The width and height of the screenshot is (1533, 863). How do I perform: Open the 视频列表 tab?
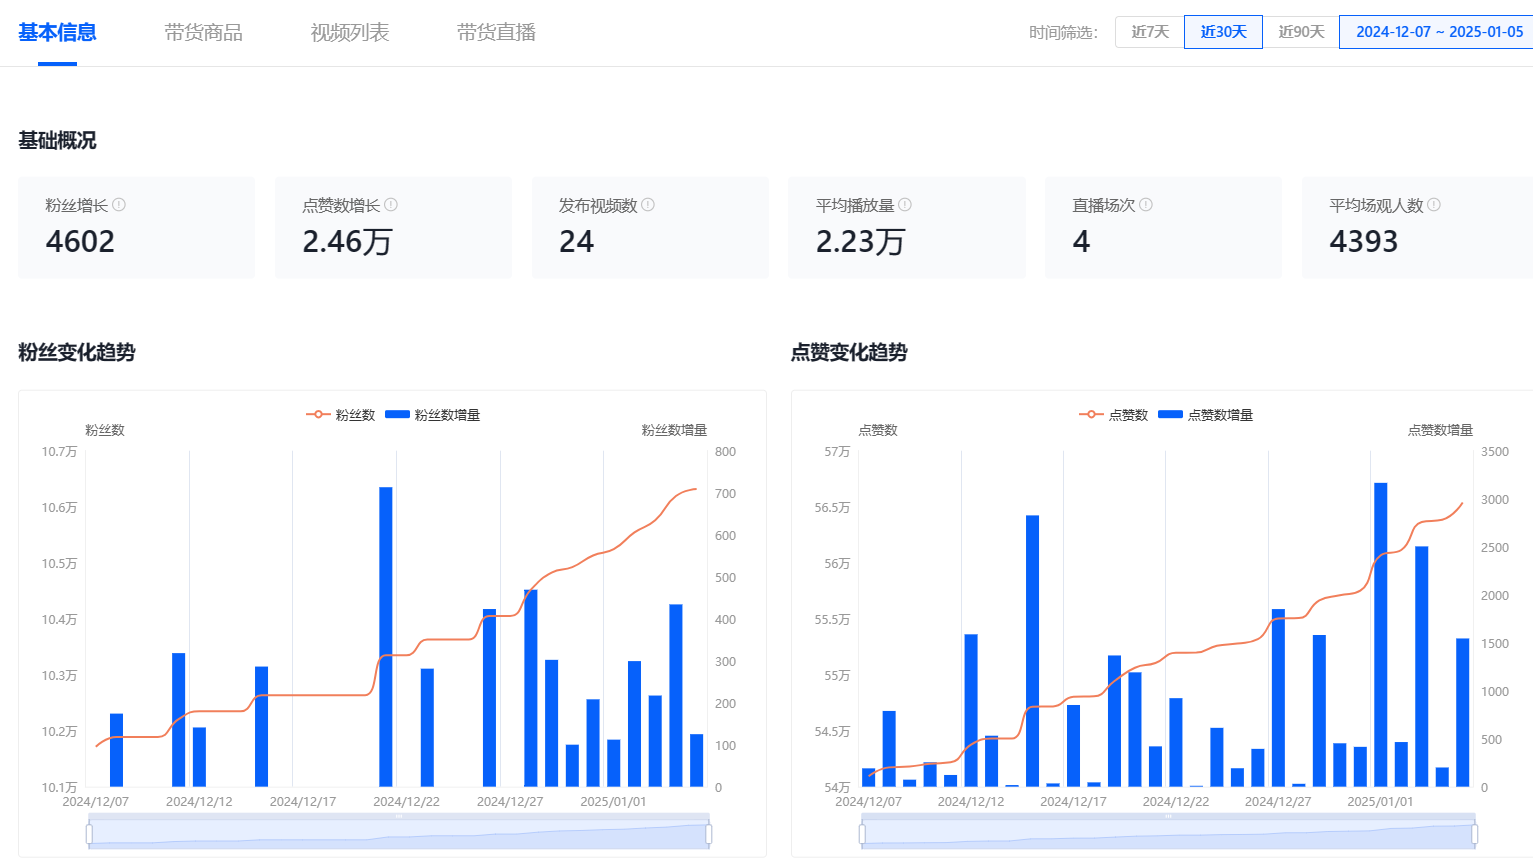[x=350, y=33]
